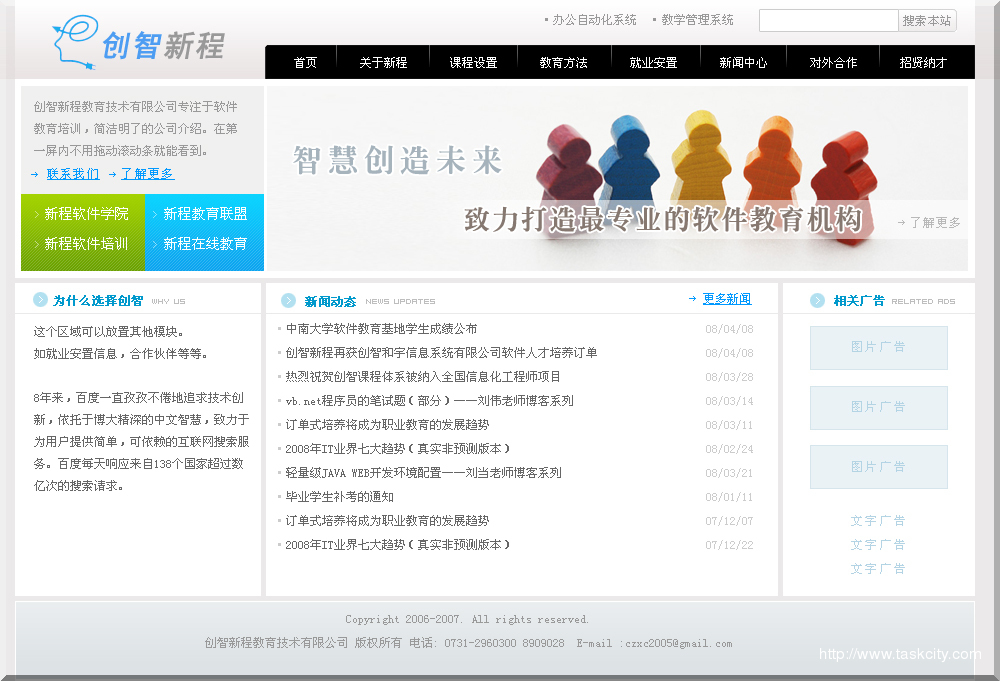
Task: Click the first 图片广告 placeholder swatch
Action: [x=878, y=347]
